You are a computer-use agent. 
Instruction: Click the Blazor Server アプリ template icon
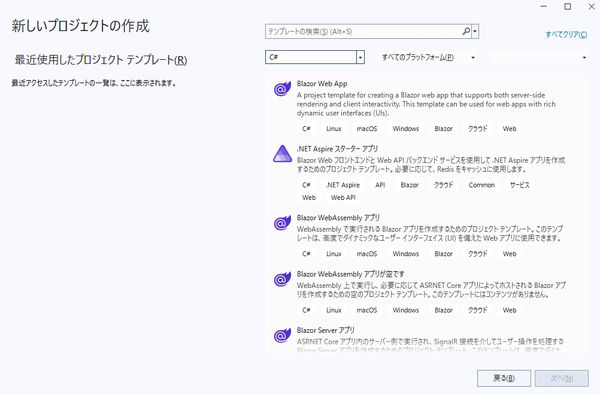pos(282,335)
